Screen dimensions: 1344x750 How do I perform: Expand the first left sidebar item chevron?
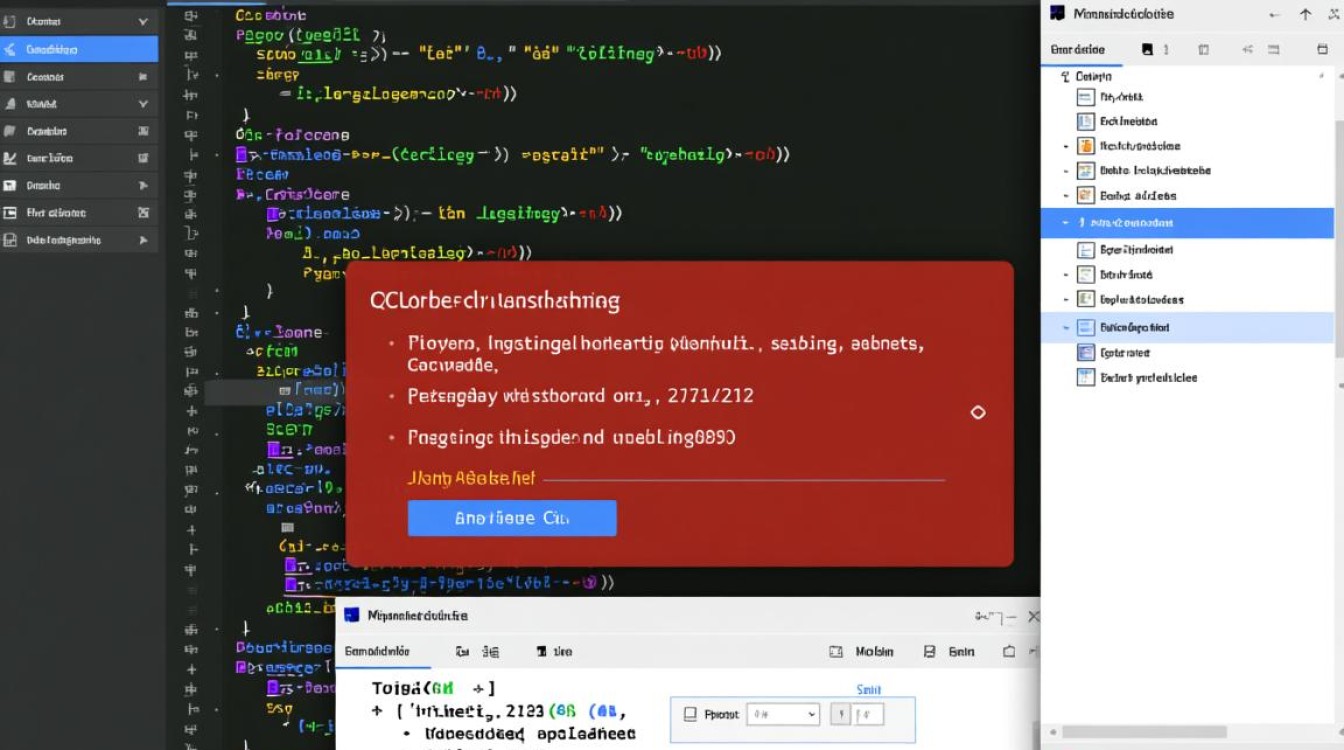pos(143,21)
